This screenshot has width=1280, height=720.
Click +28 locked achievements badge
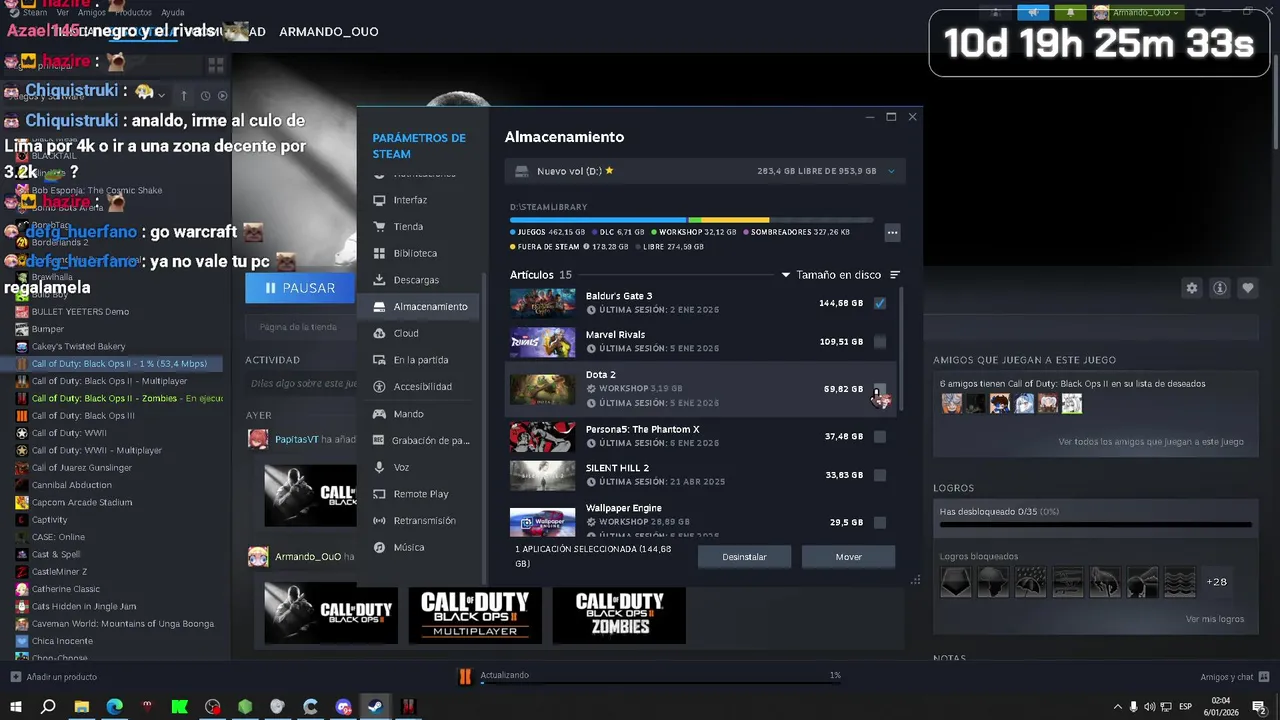1217,582
